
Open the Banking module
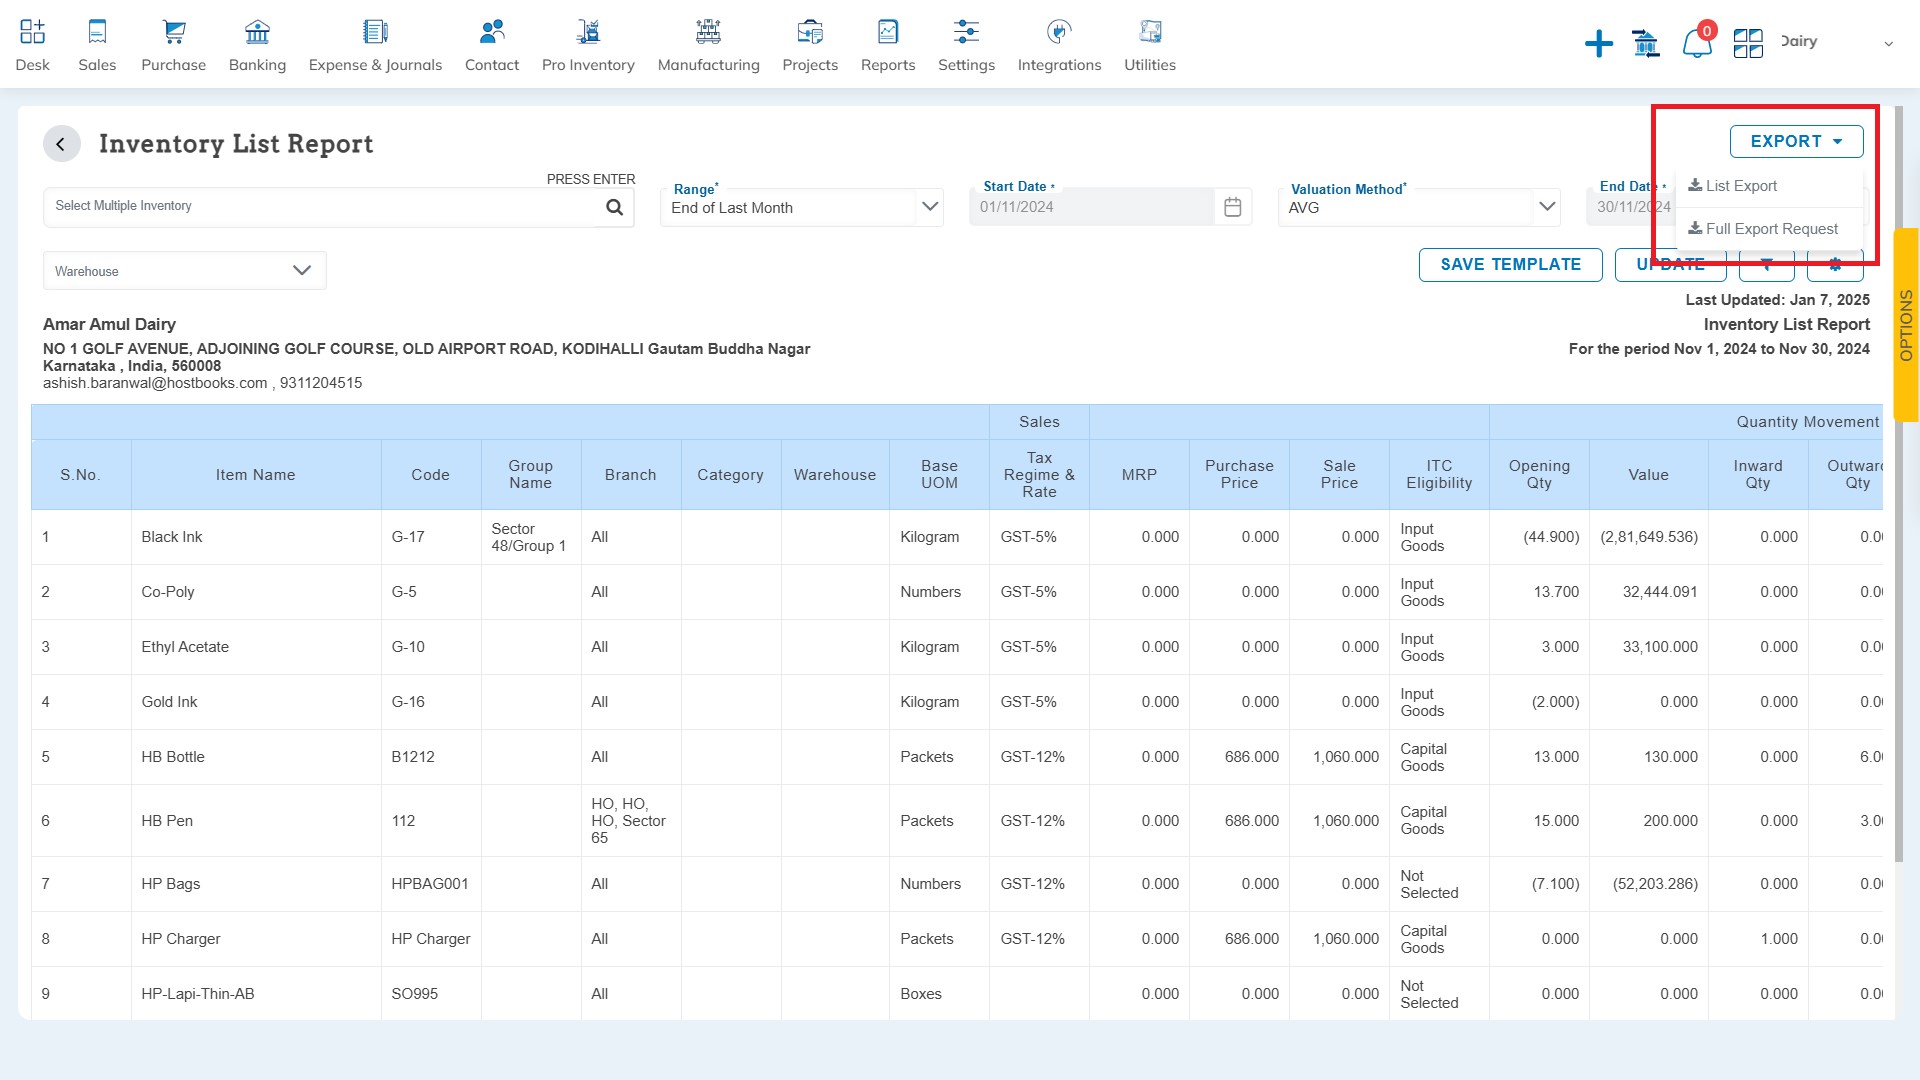257,45
